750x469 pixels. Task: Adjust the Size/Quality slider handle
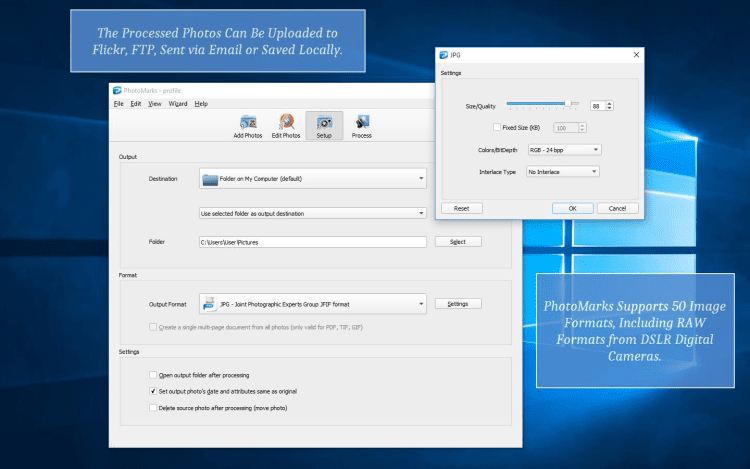pos(568,103)
